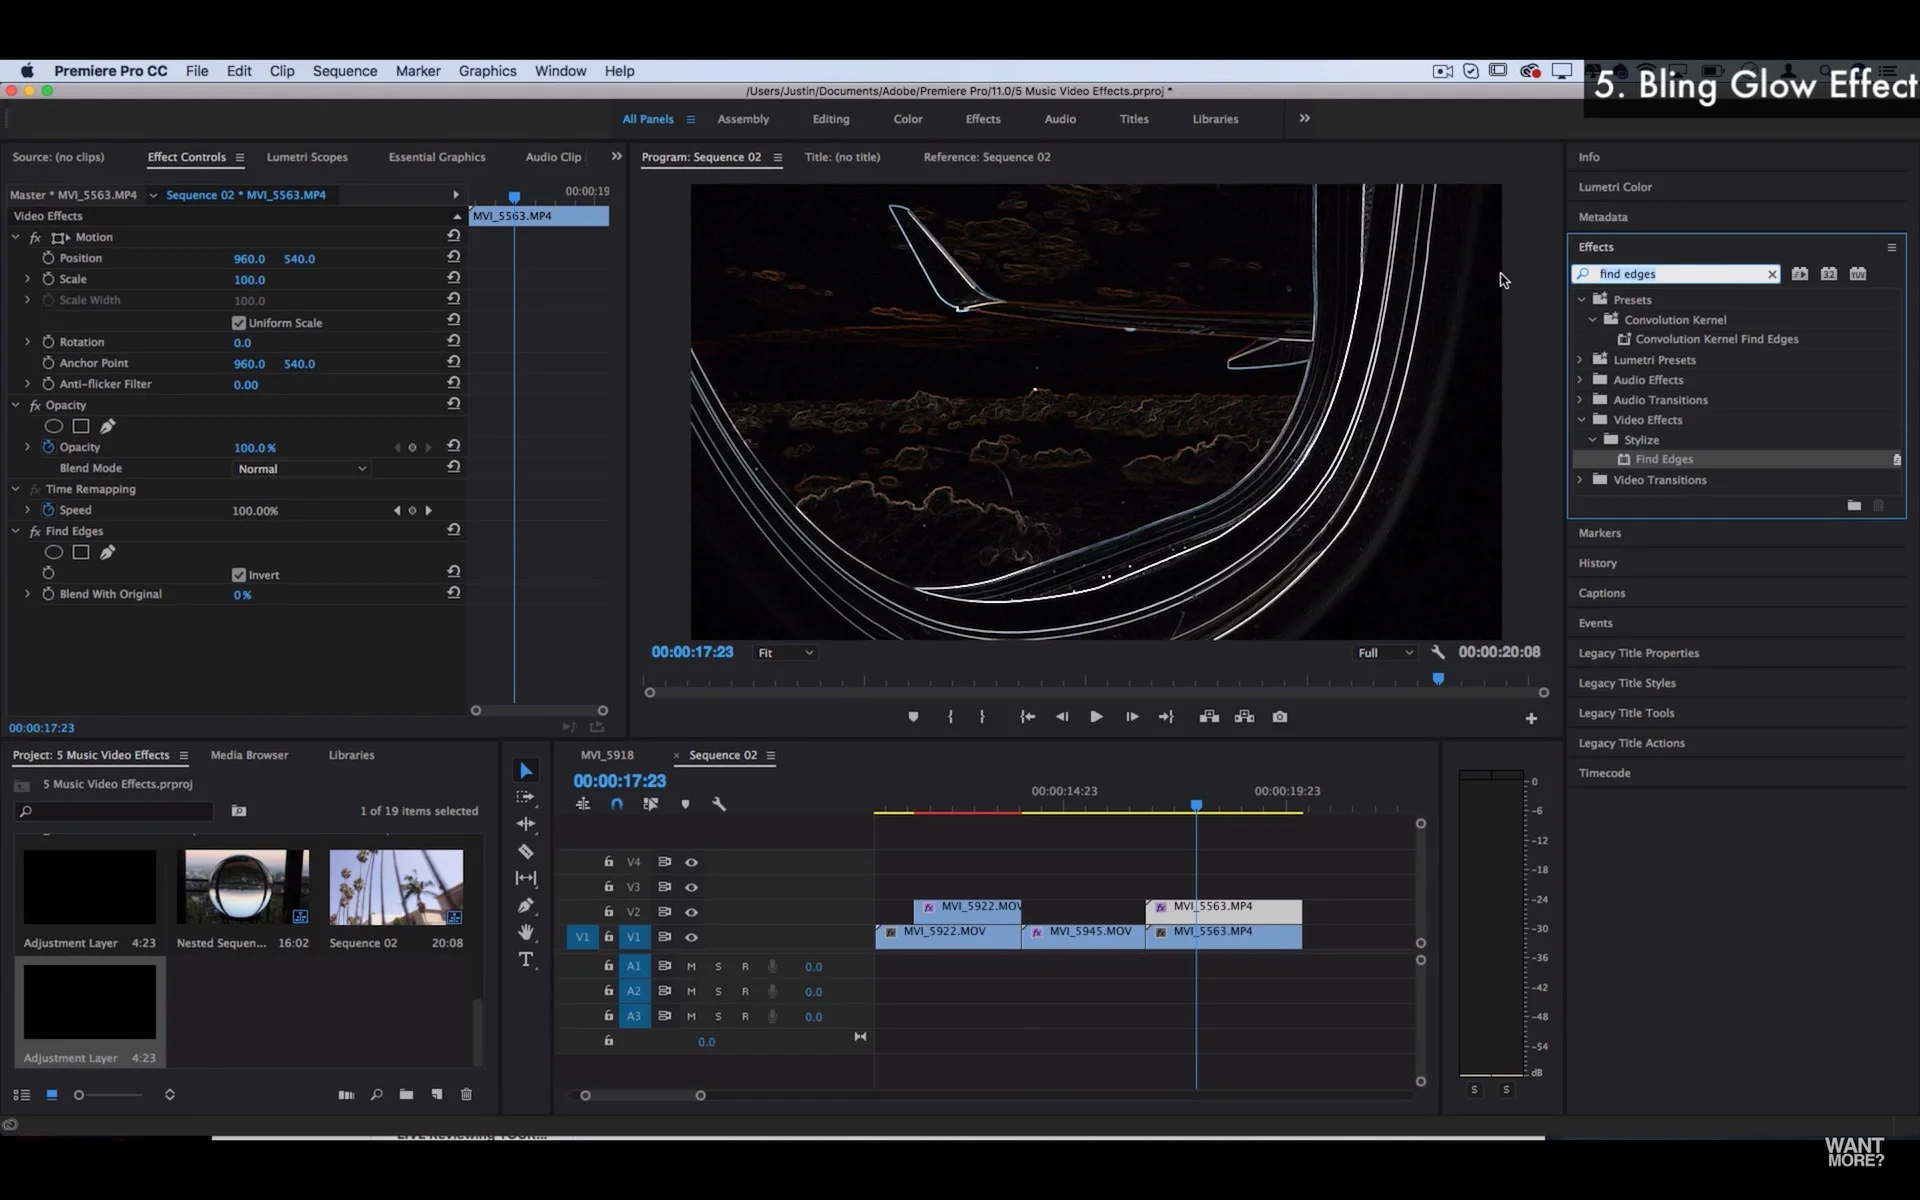Uncheck the Uniform Scale checkbox
1920x1200 pixels.
coord(238,322)
